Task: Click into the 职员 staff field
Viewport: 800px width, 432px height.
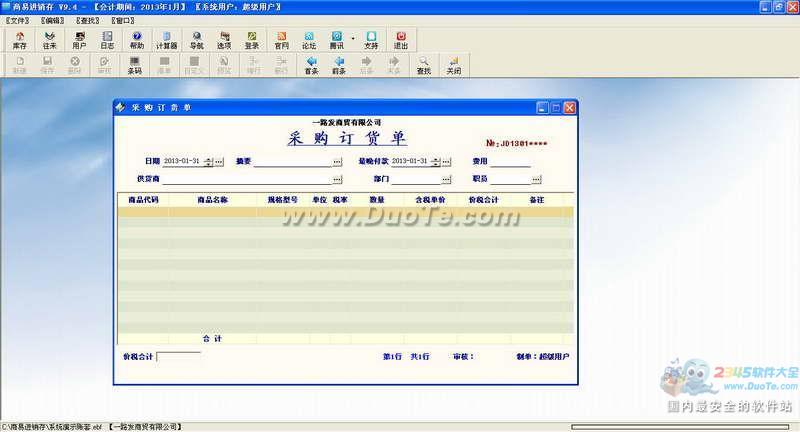Action: pyautogui.click(x=511, y=179)
